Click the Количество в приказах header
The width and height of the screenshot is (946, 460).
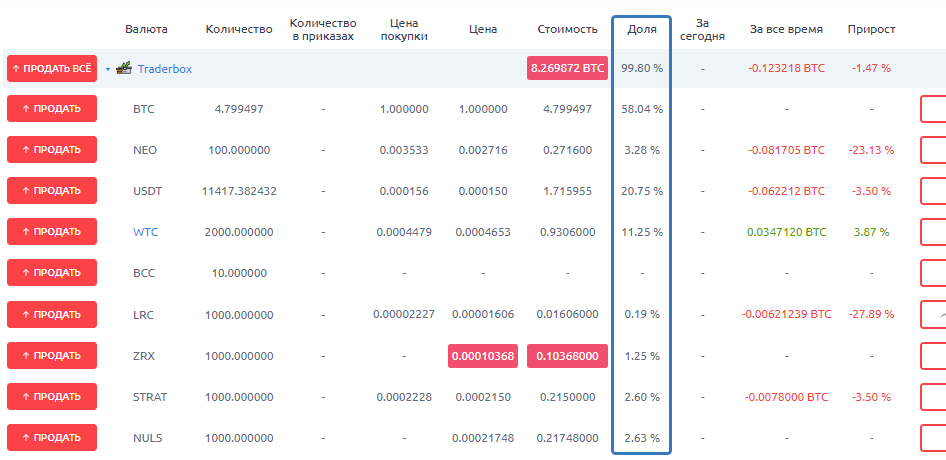323,29
